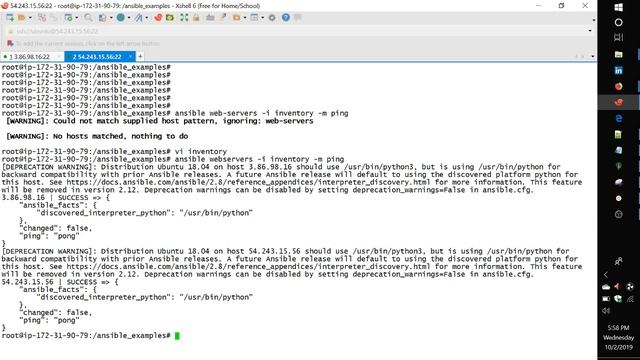Click the Session Properties toolbar icon
The width and height of the screenshot is (640, 360).
point(68,18)
